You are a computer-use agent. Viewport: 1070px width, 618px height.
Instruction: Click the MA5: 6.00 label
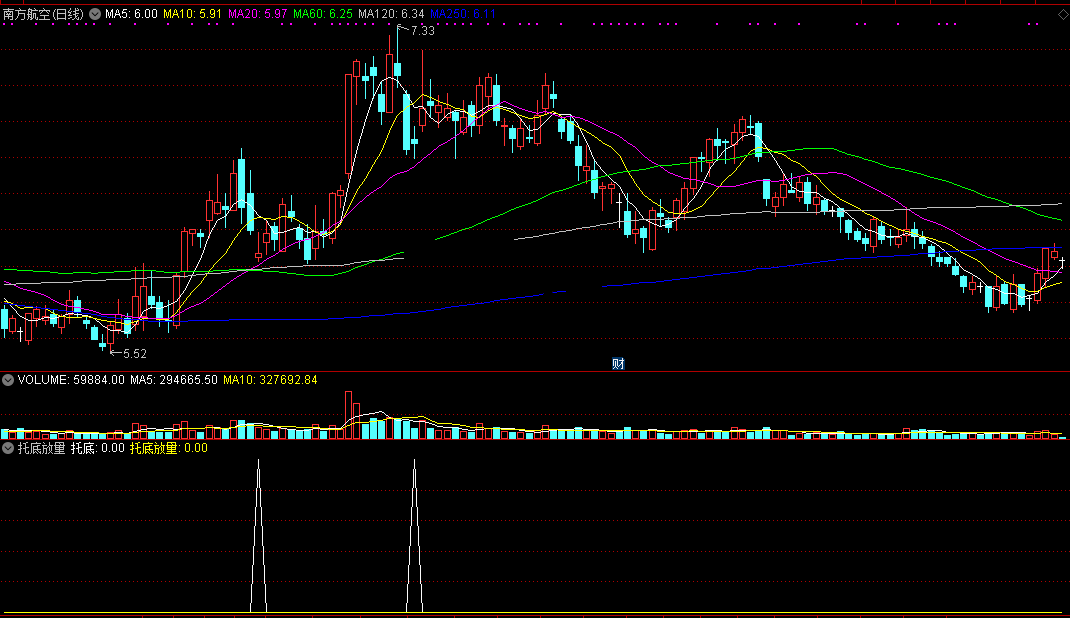131,14
